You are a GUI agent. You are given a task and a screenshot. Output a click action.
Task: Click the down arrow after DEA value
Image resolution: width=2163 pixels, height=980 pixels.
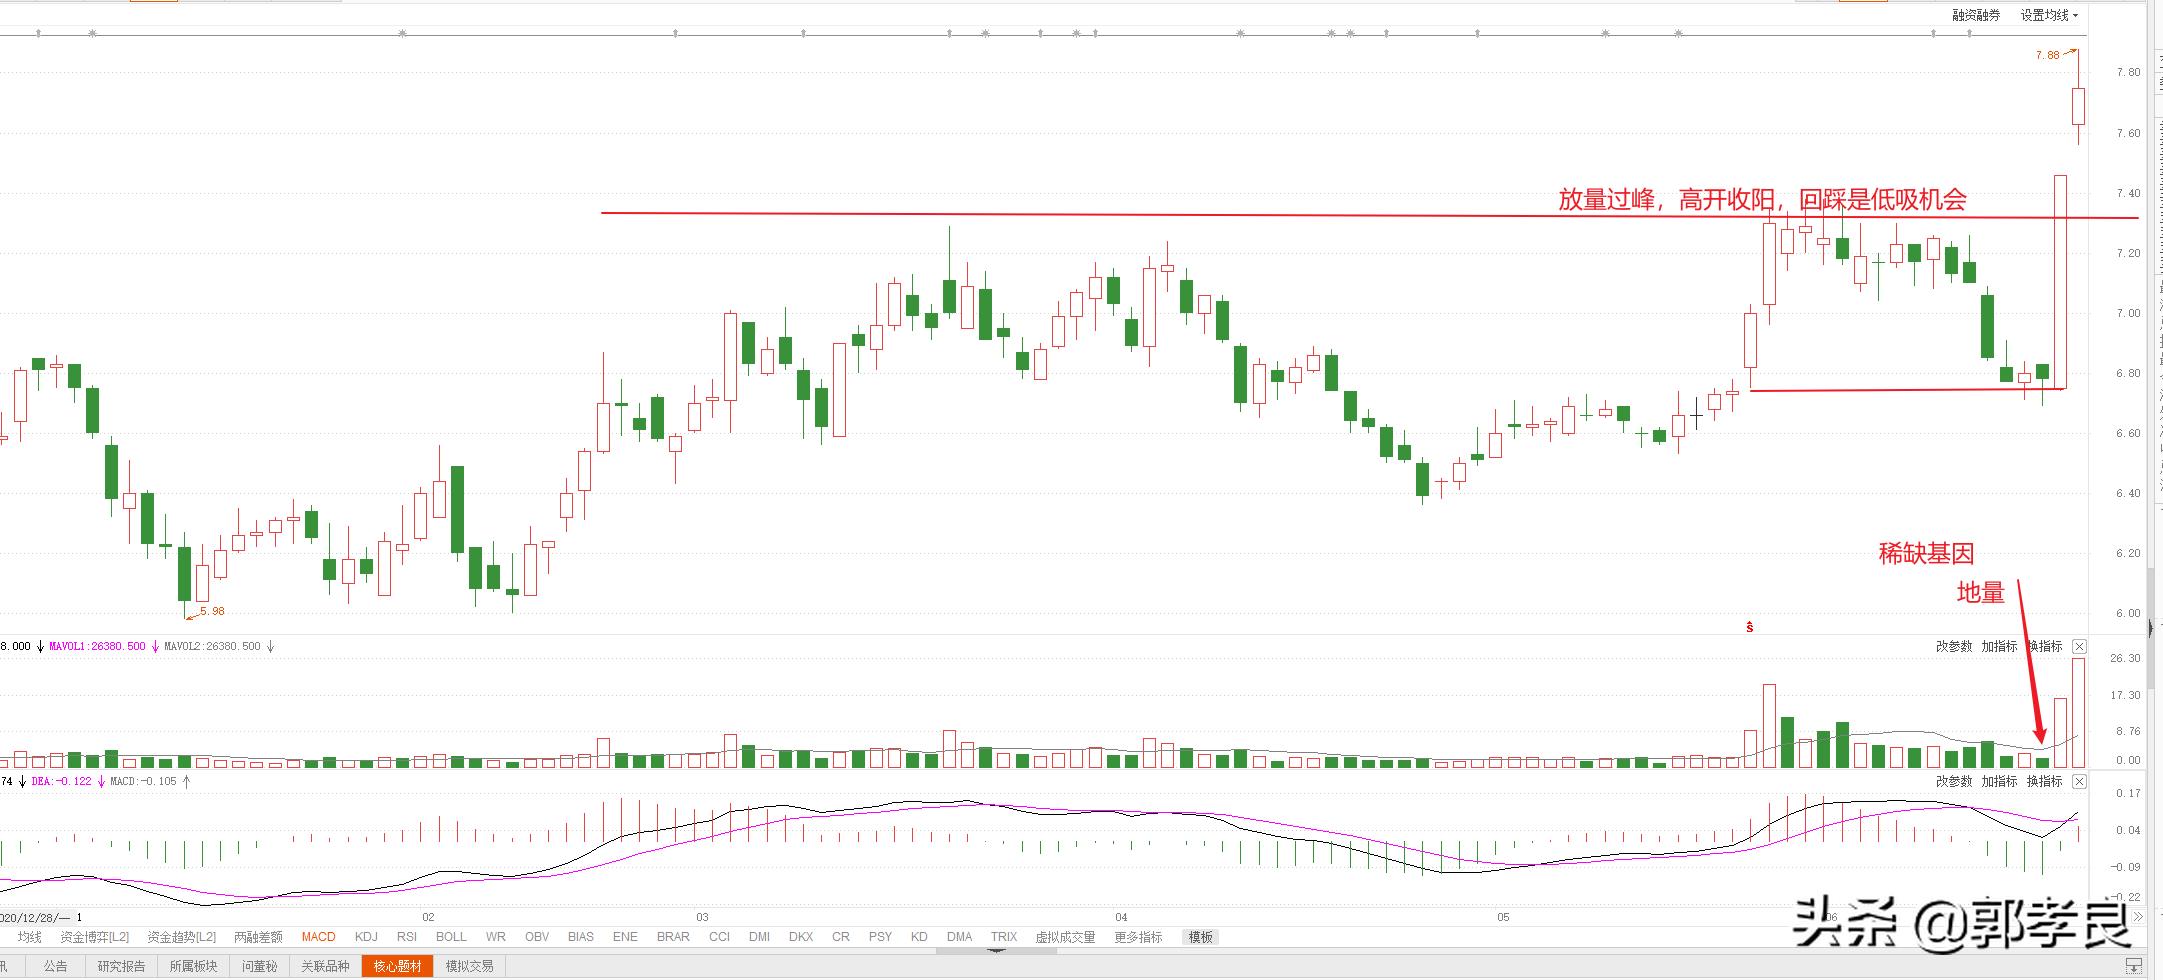coord(101,781)
